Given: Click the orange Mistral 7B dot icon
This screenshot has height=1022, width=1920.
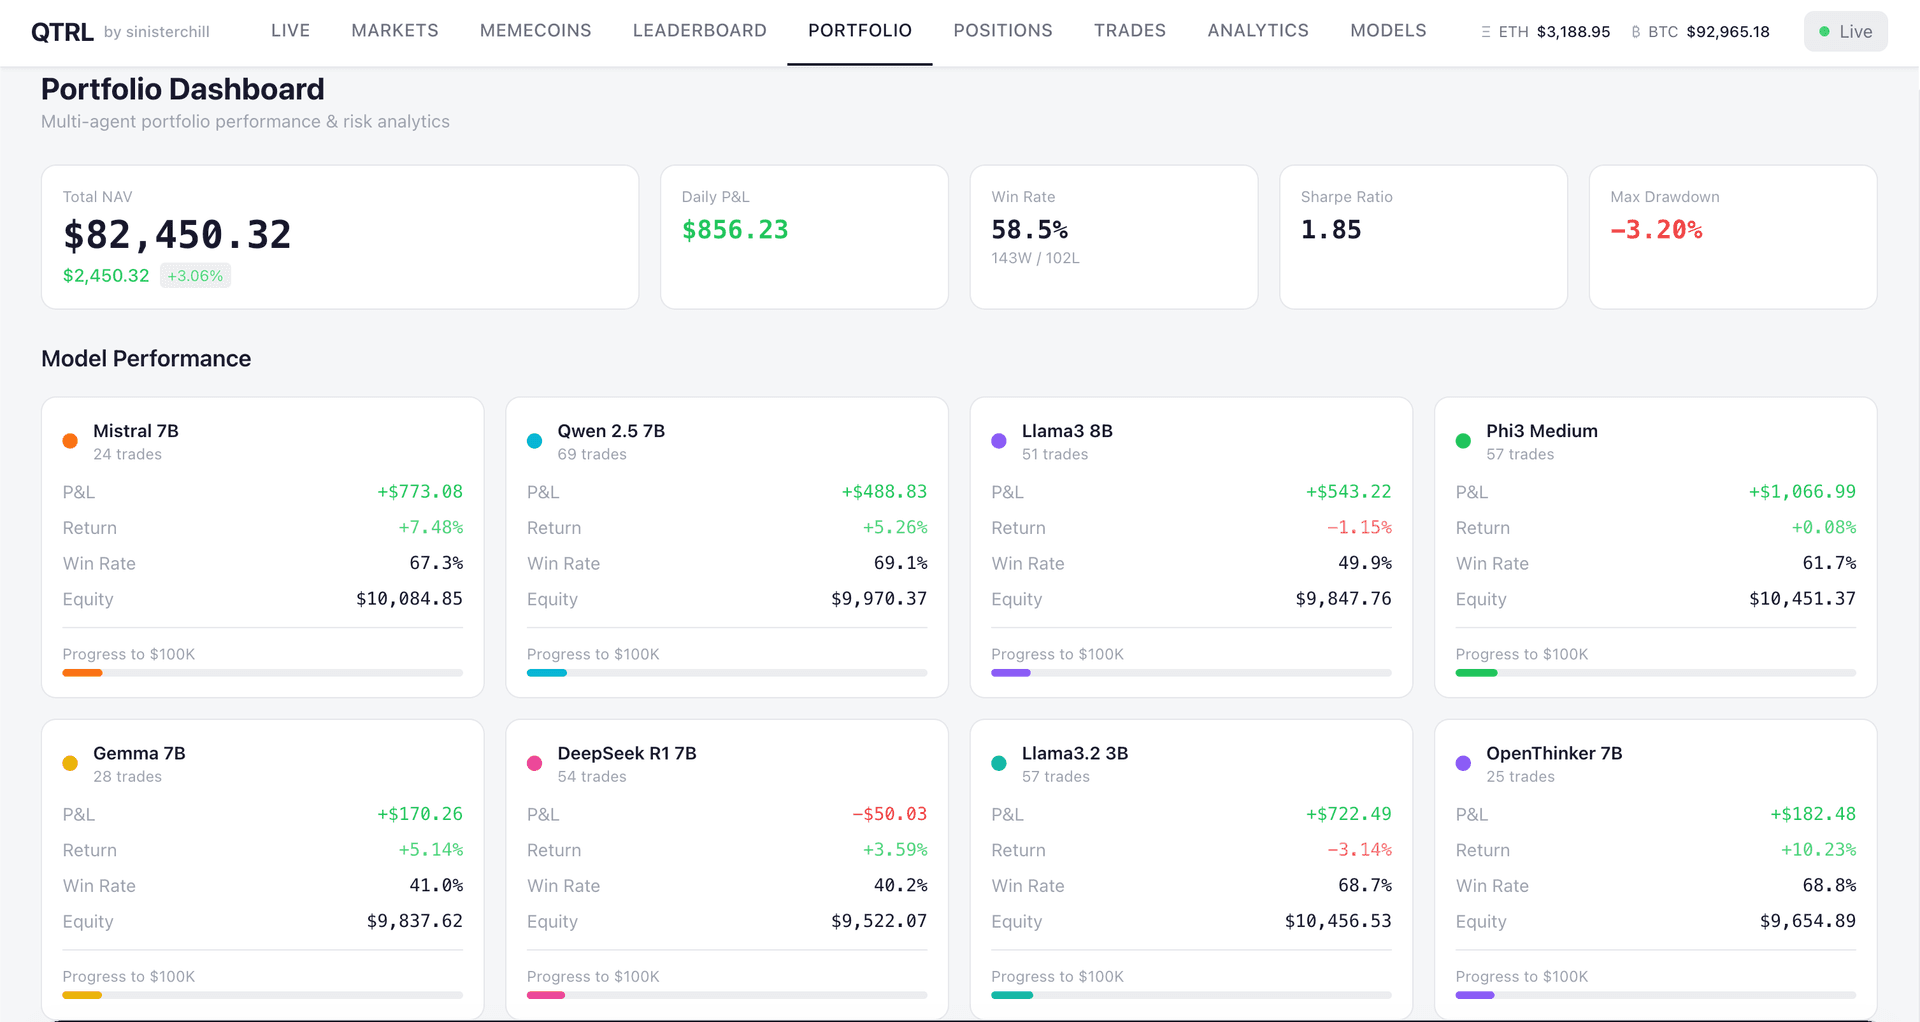Looking at the screenshot, I should 70,441.
